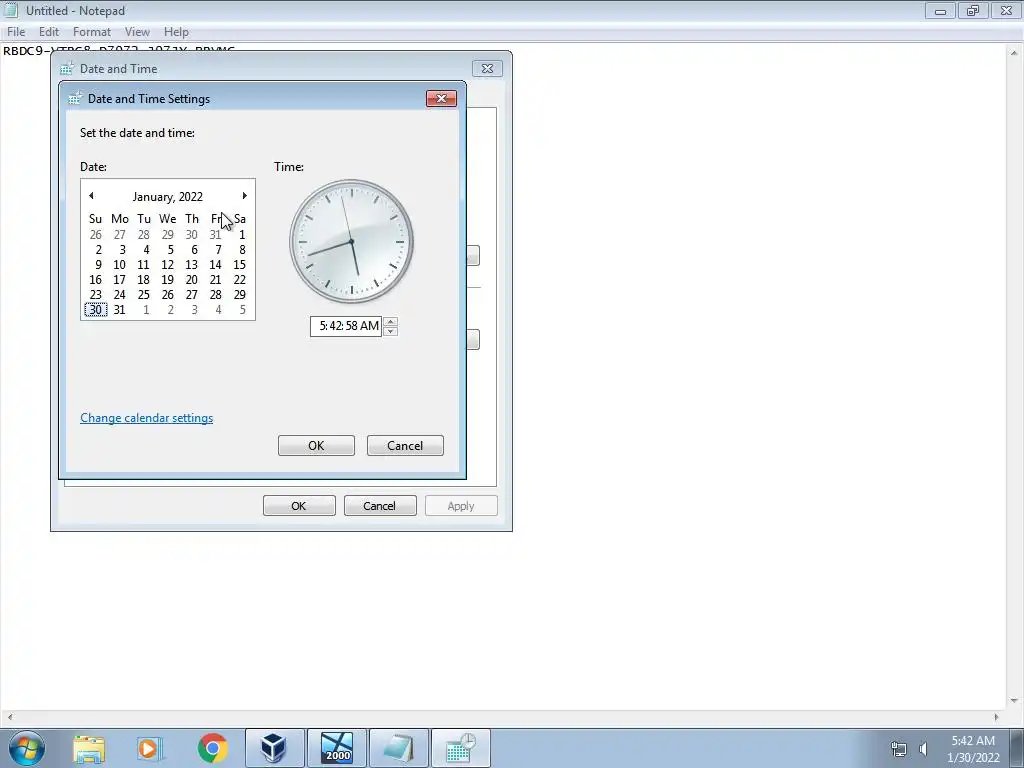Open Notepad View menu
This screenshot has height=768, width=1024.
coord(137,31)
